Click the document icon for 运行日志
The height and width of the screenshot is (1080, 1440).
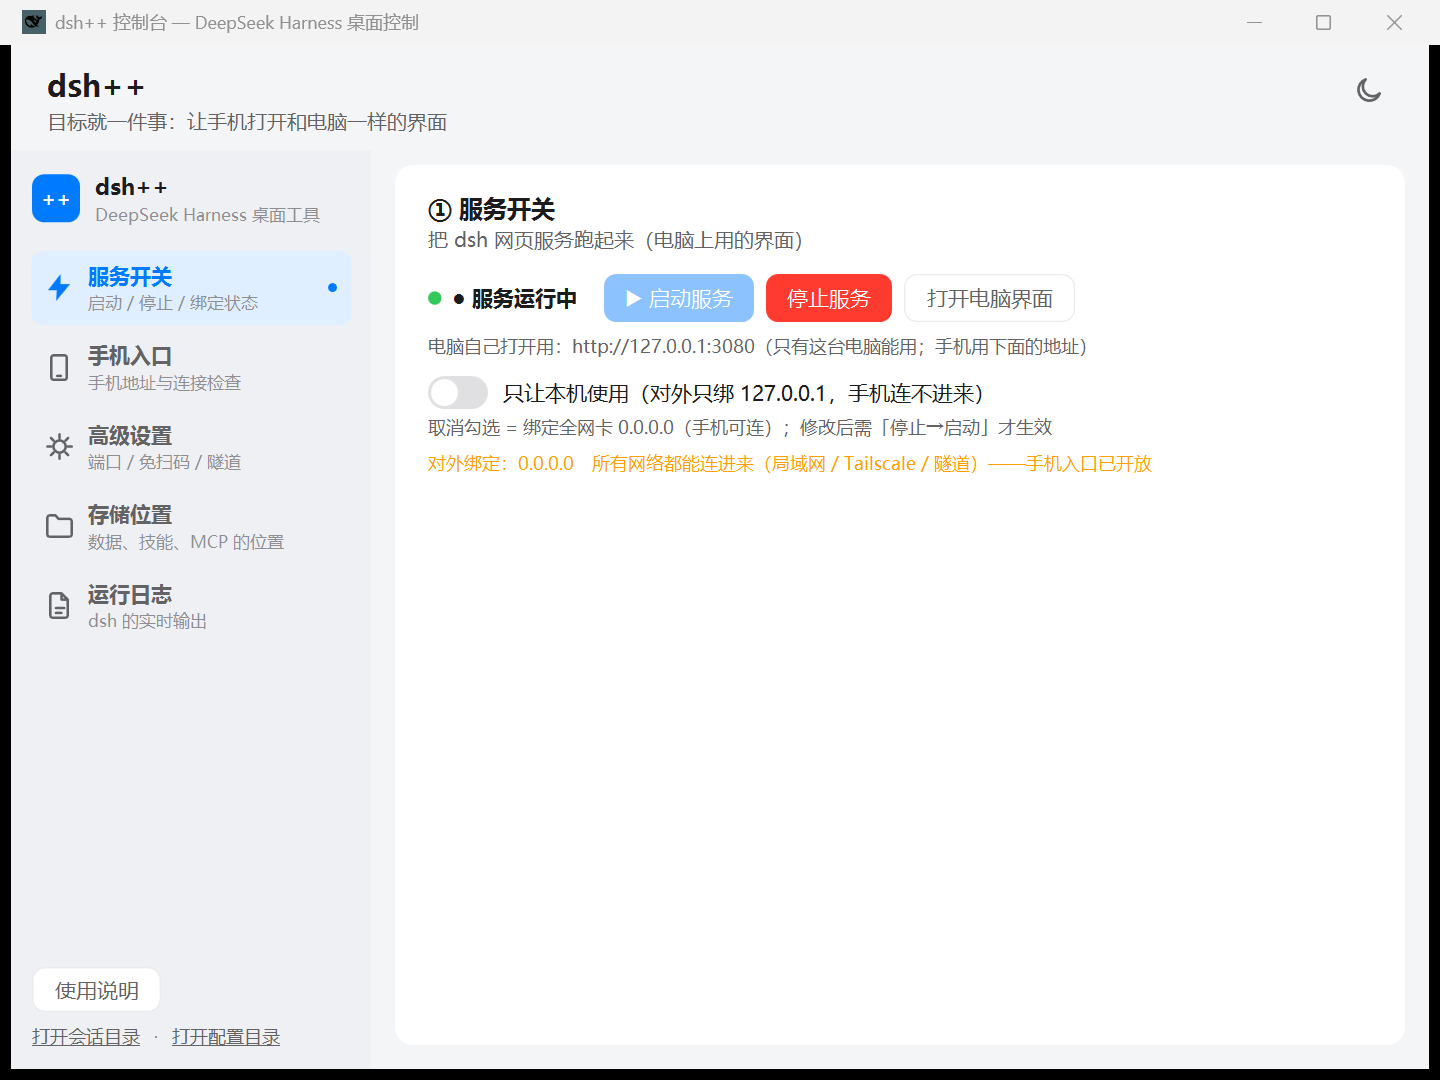[x=59, y=606]
